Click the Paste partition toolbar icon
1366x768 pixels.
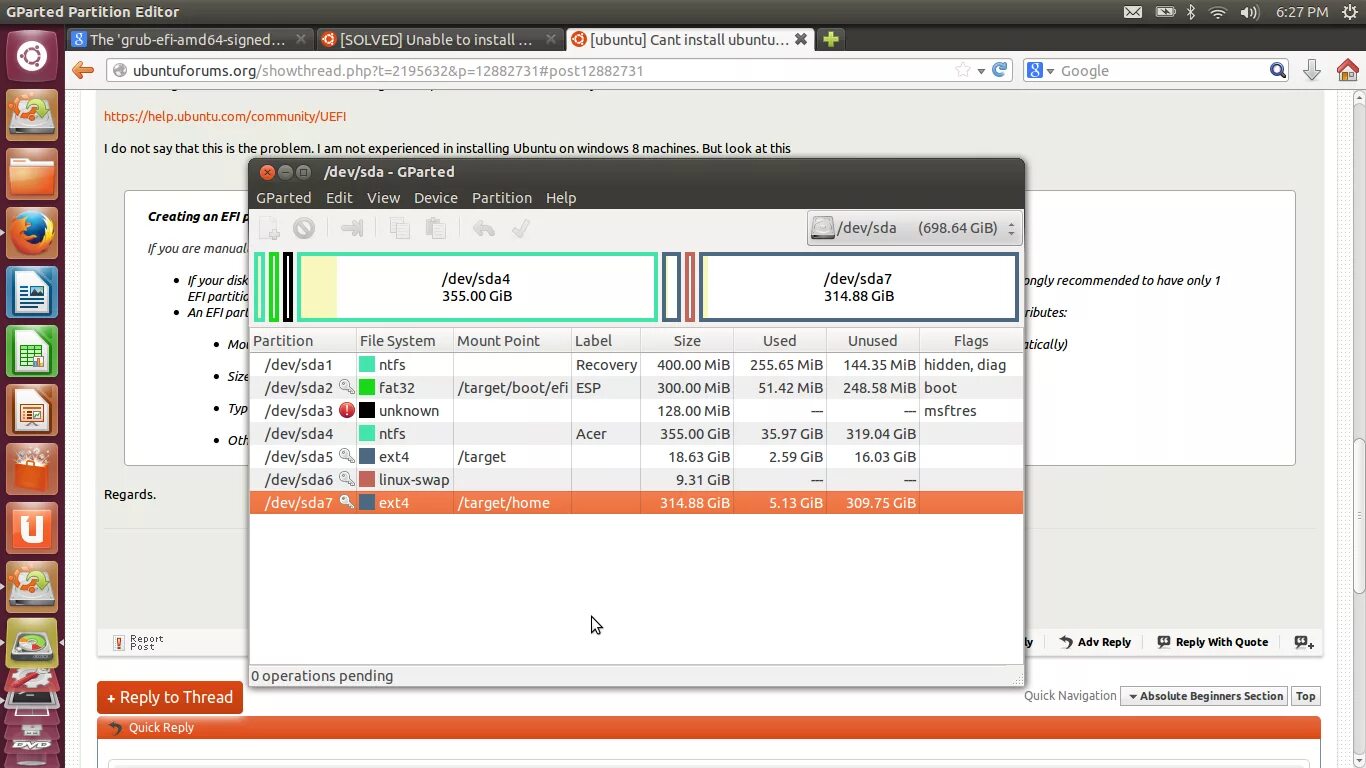436,228
